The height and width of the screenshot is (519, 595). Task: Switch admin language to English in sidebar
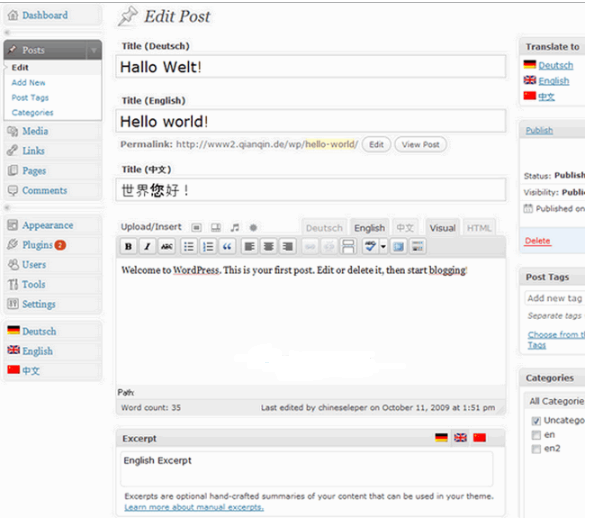(37, 351)
